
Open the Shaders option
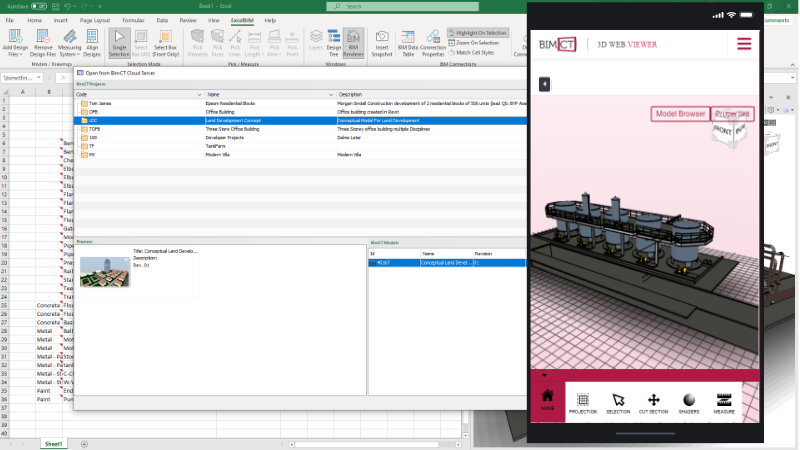click(x=689, y=403)
